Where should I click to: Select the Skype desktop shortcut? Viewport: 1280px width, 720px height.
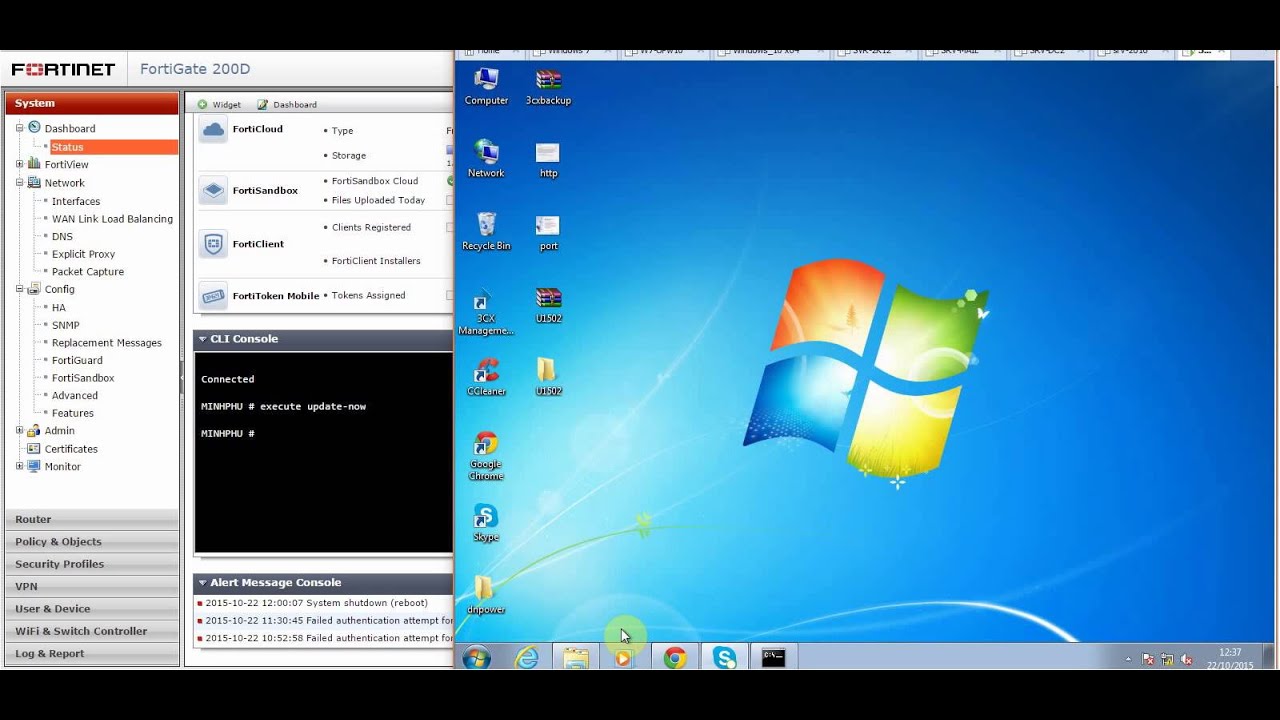coord(486,523)
